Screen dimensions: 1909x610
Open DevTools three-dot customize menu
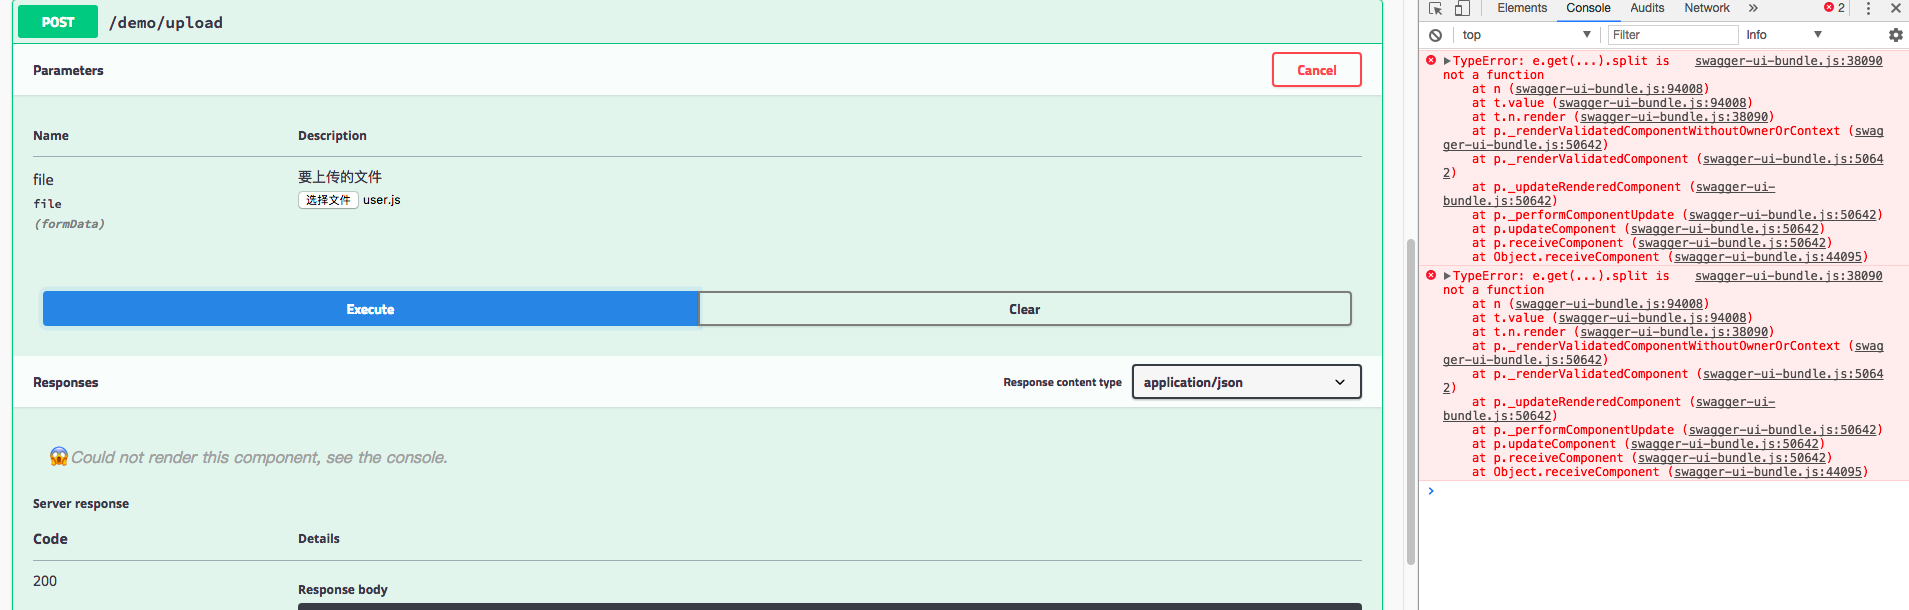click(x=1868, y=8)
